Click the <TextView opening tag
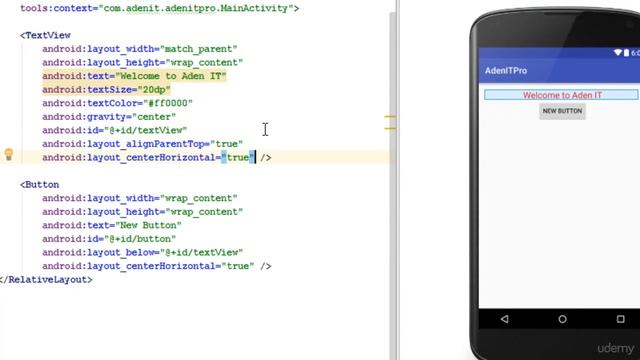This screenshot has height=360, width=640. [x=45, y=36]
